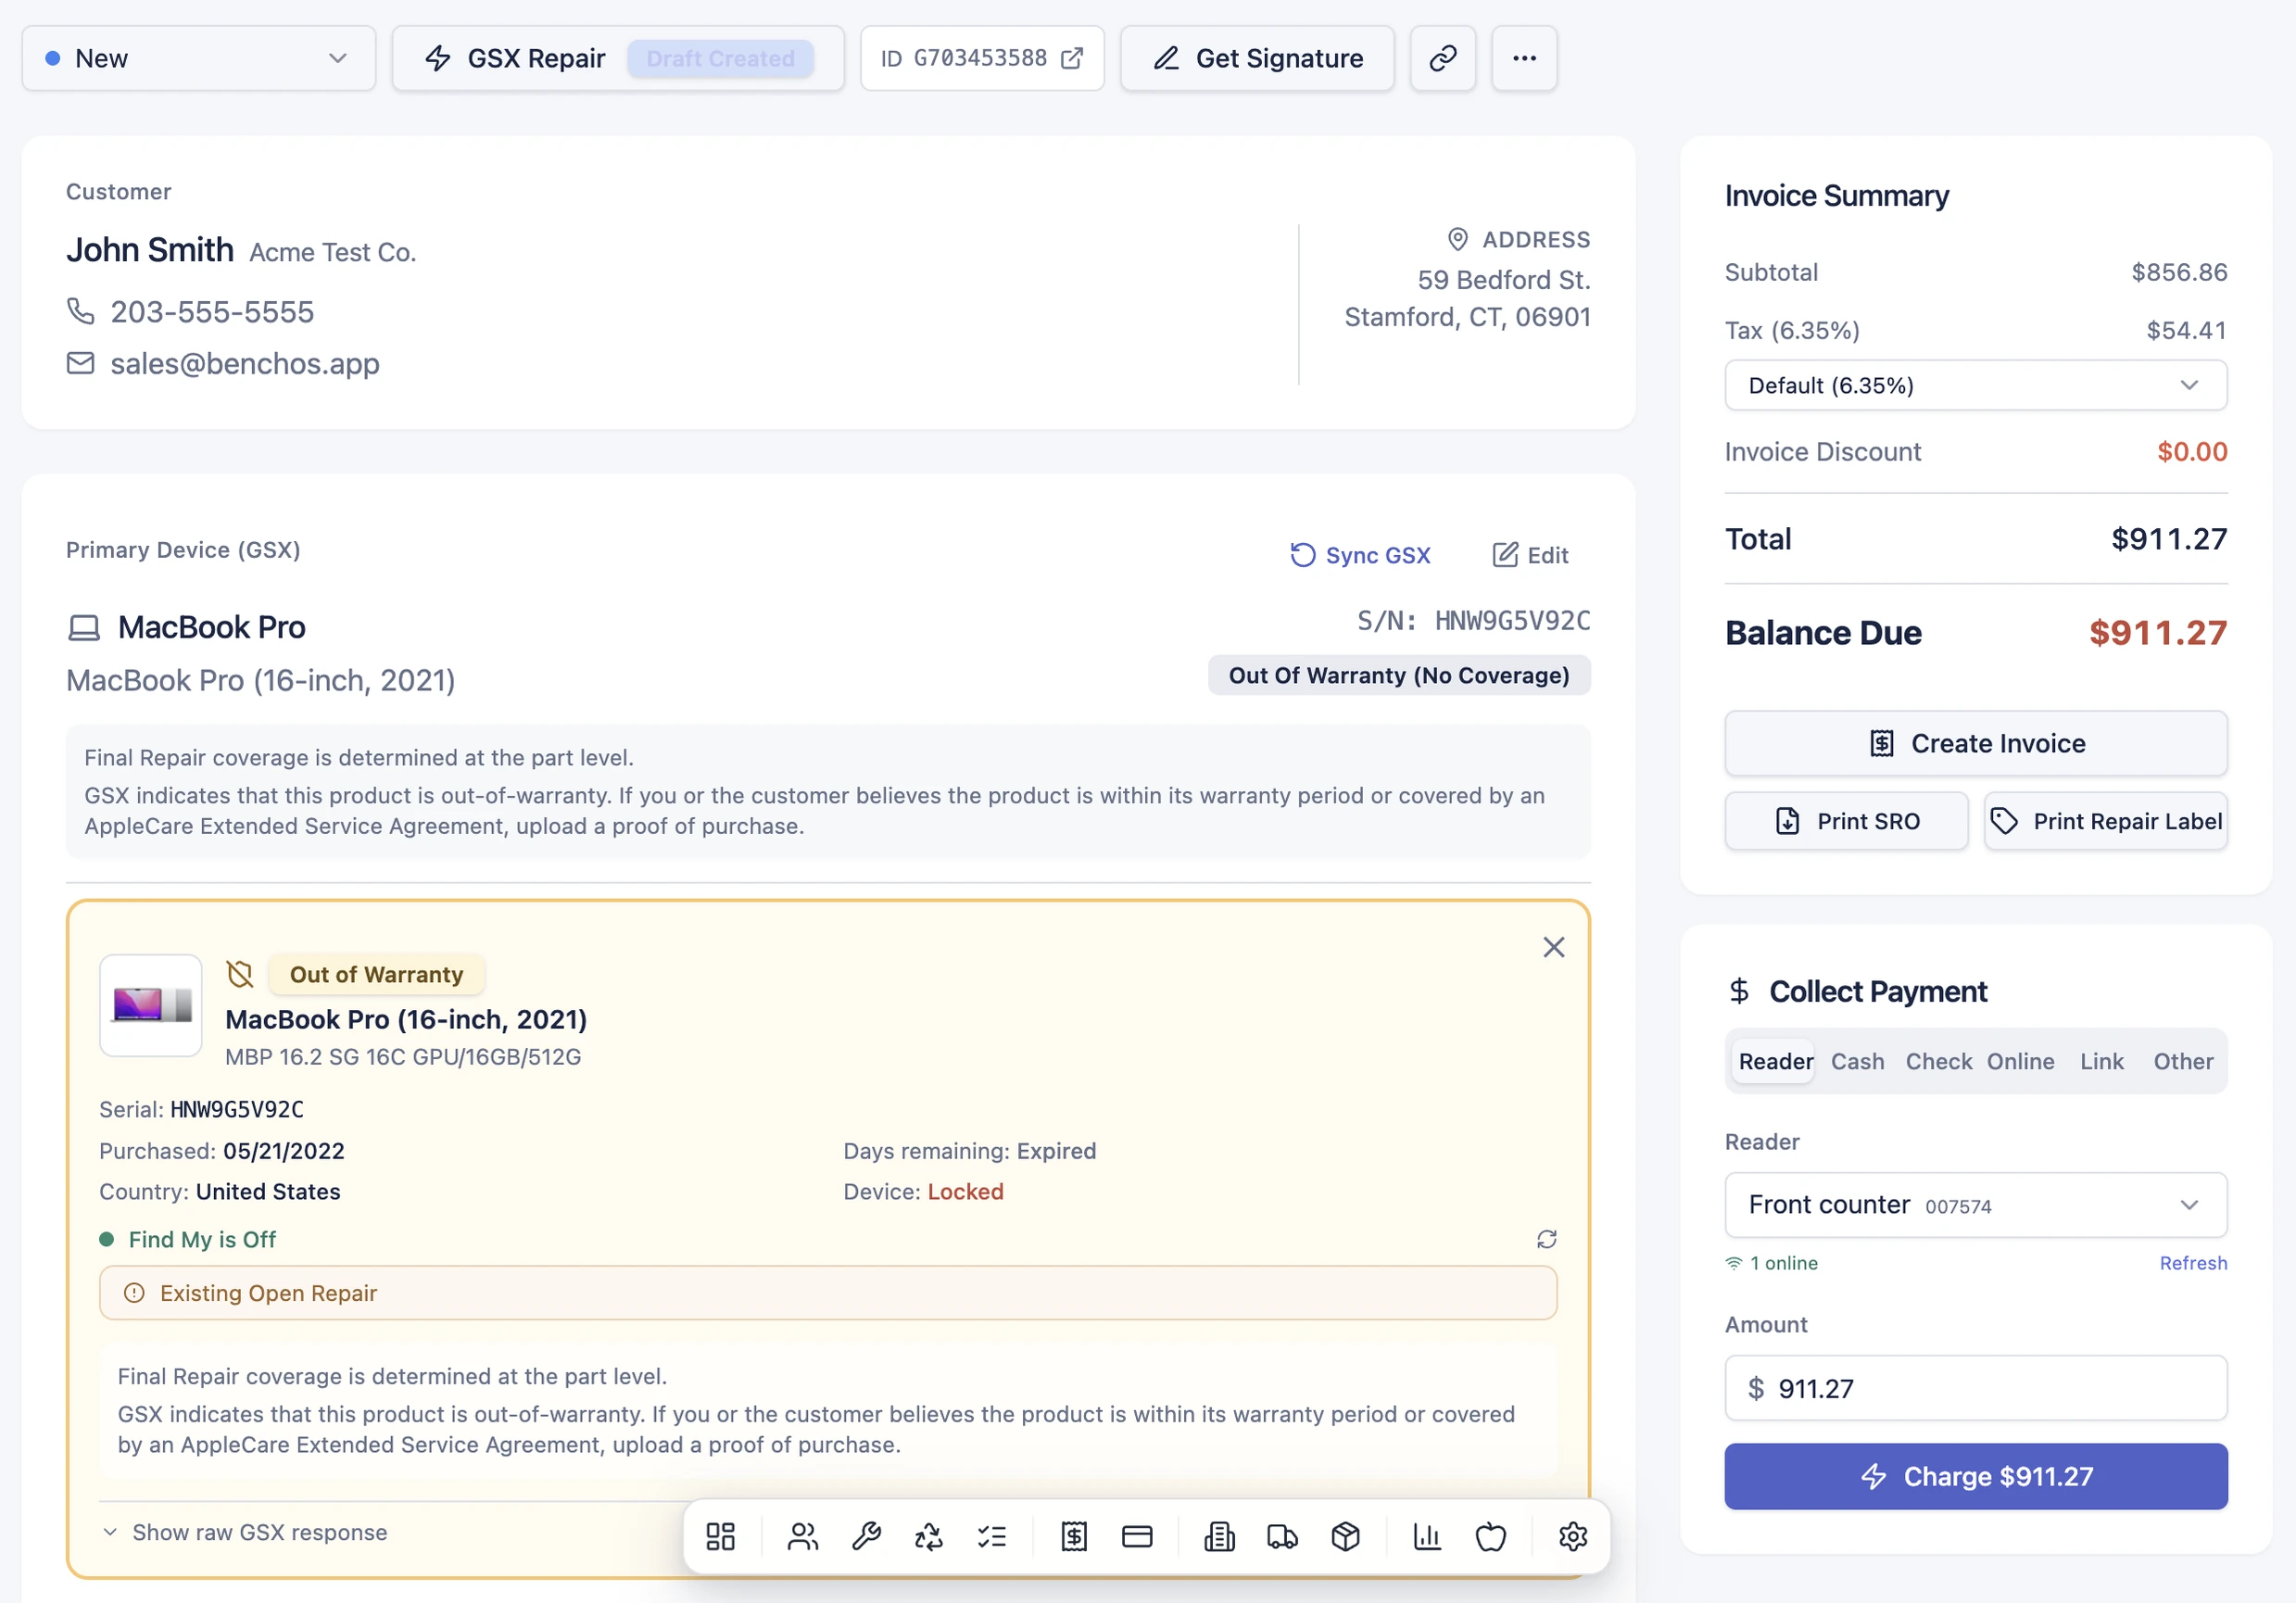Click the Subtotal $856.86 value
Image resolution: width=2296 pixels, height=1603 pixels.
(2178, 272)
